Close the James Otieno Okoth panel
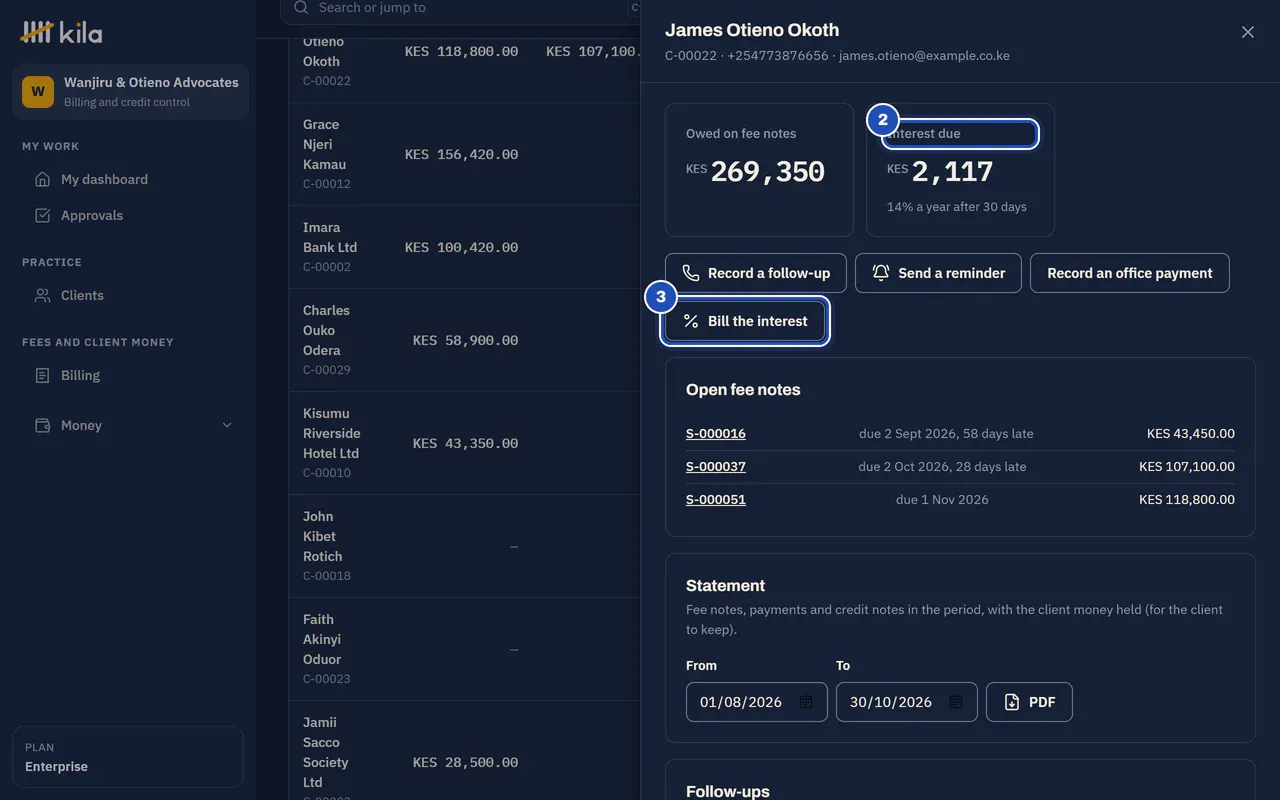Screen dimensions: 1280x800 pyautogui.click(x=1247, y=32)
